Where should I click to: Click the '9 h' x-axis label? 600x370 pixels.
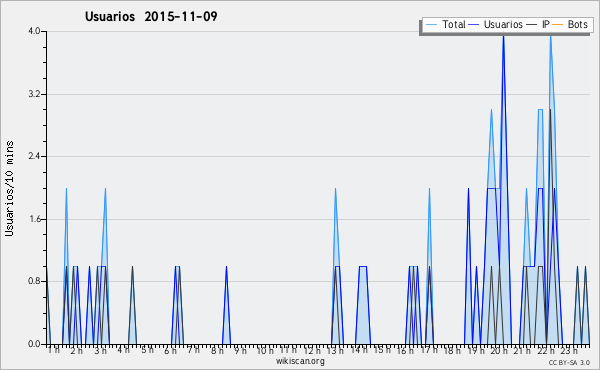[241, 351]
